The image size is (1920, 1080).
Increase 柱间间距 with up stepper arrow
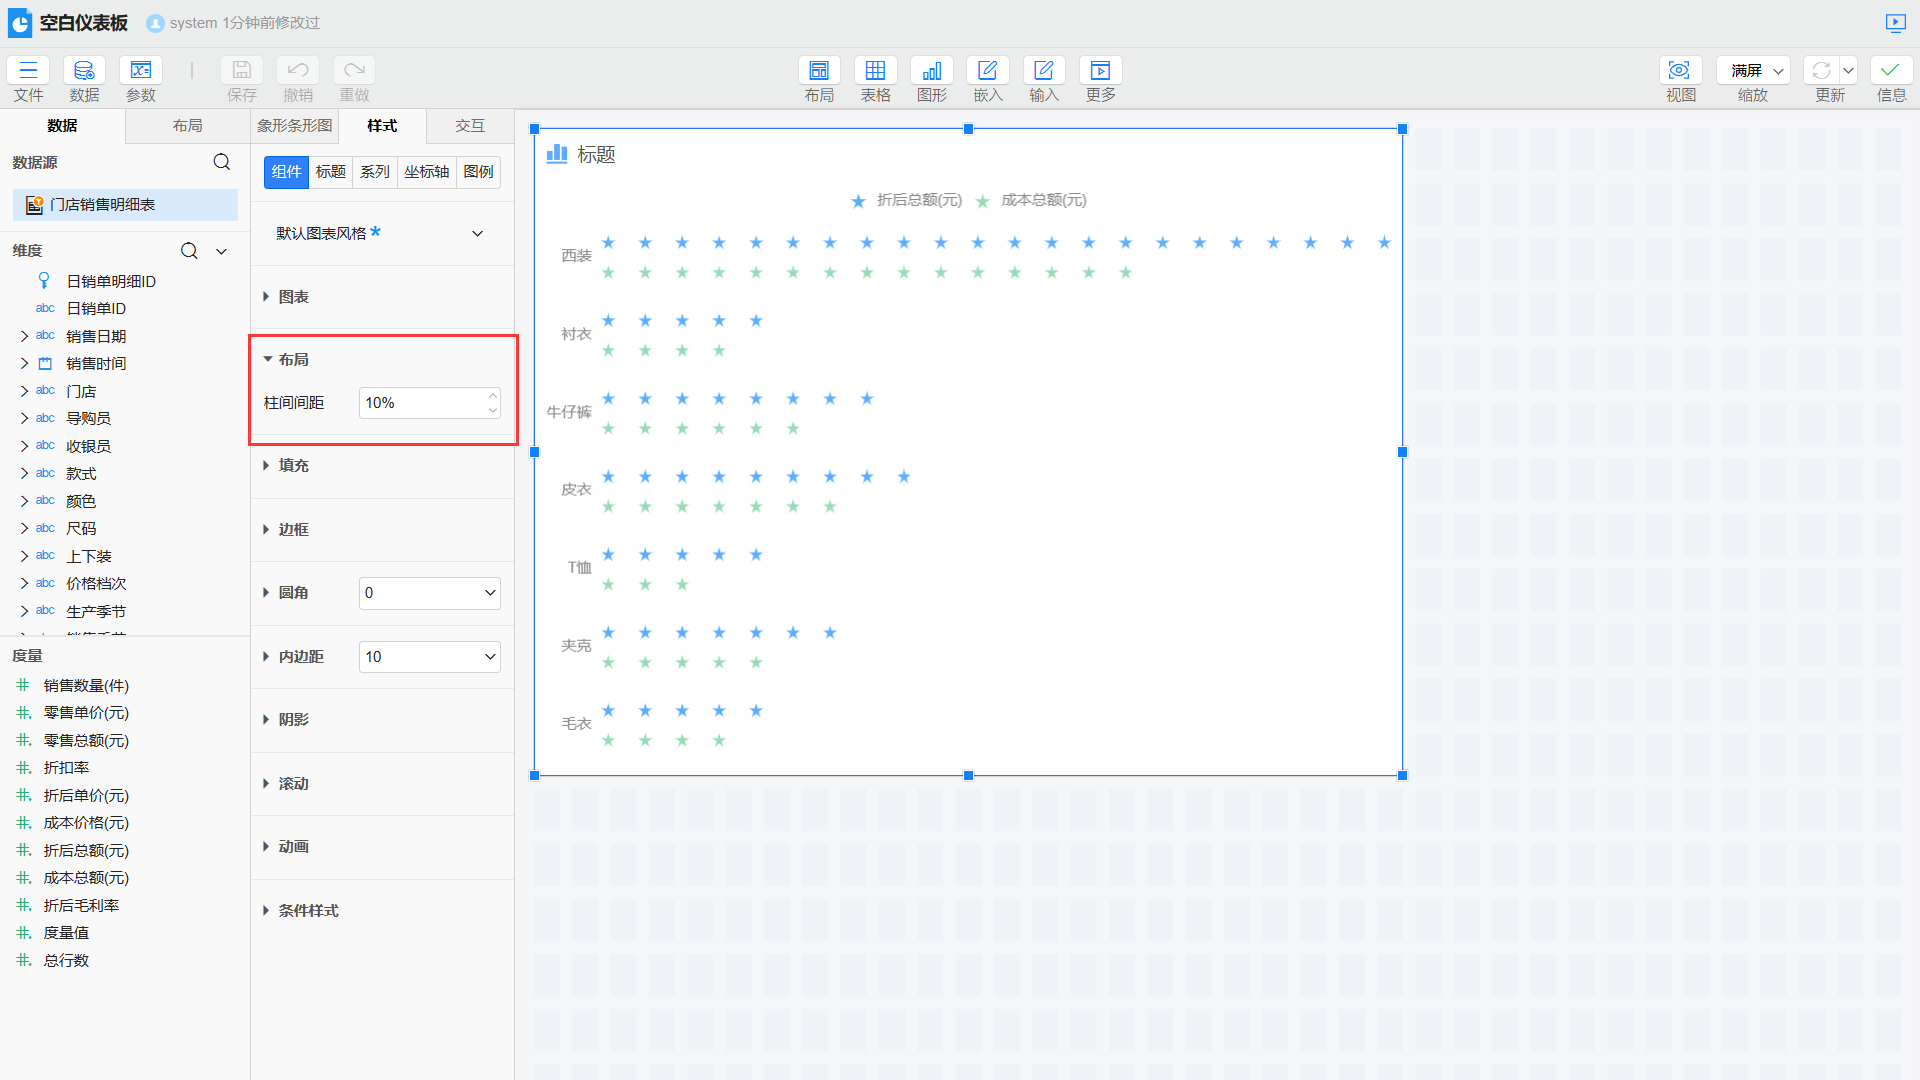click(x=493, y=396)
